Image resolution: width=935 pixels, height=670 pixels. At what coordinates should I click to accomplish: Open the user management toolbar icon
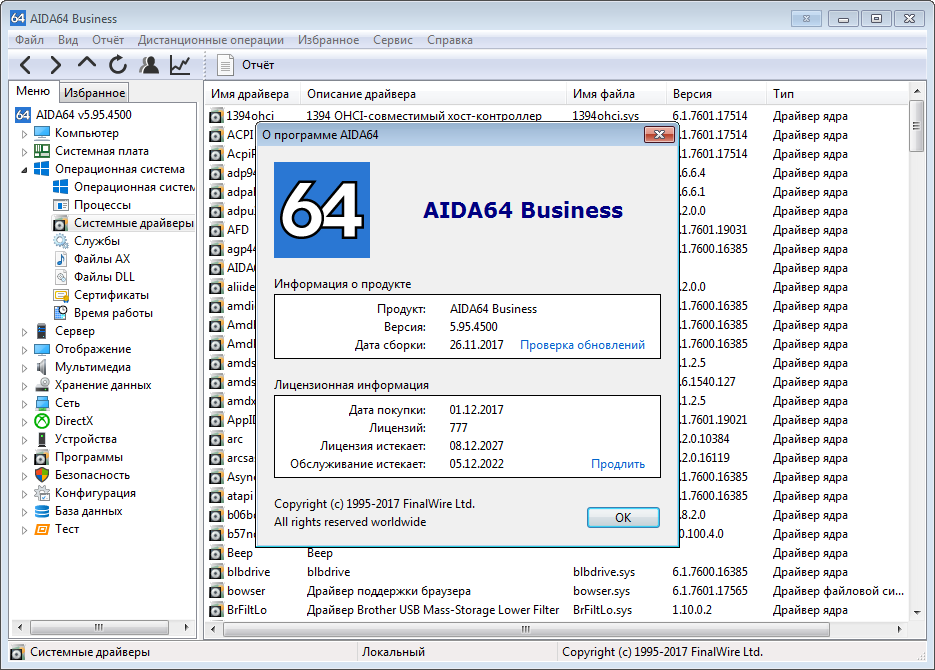(x=149, y=65)
